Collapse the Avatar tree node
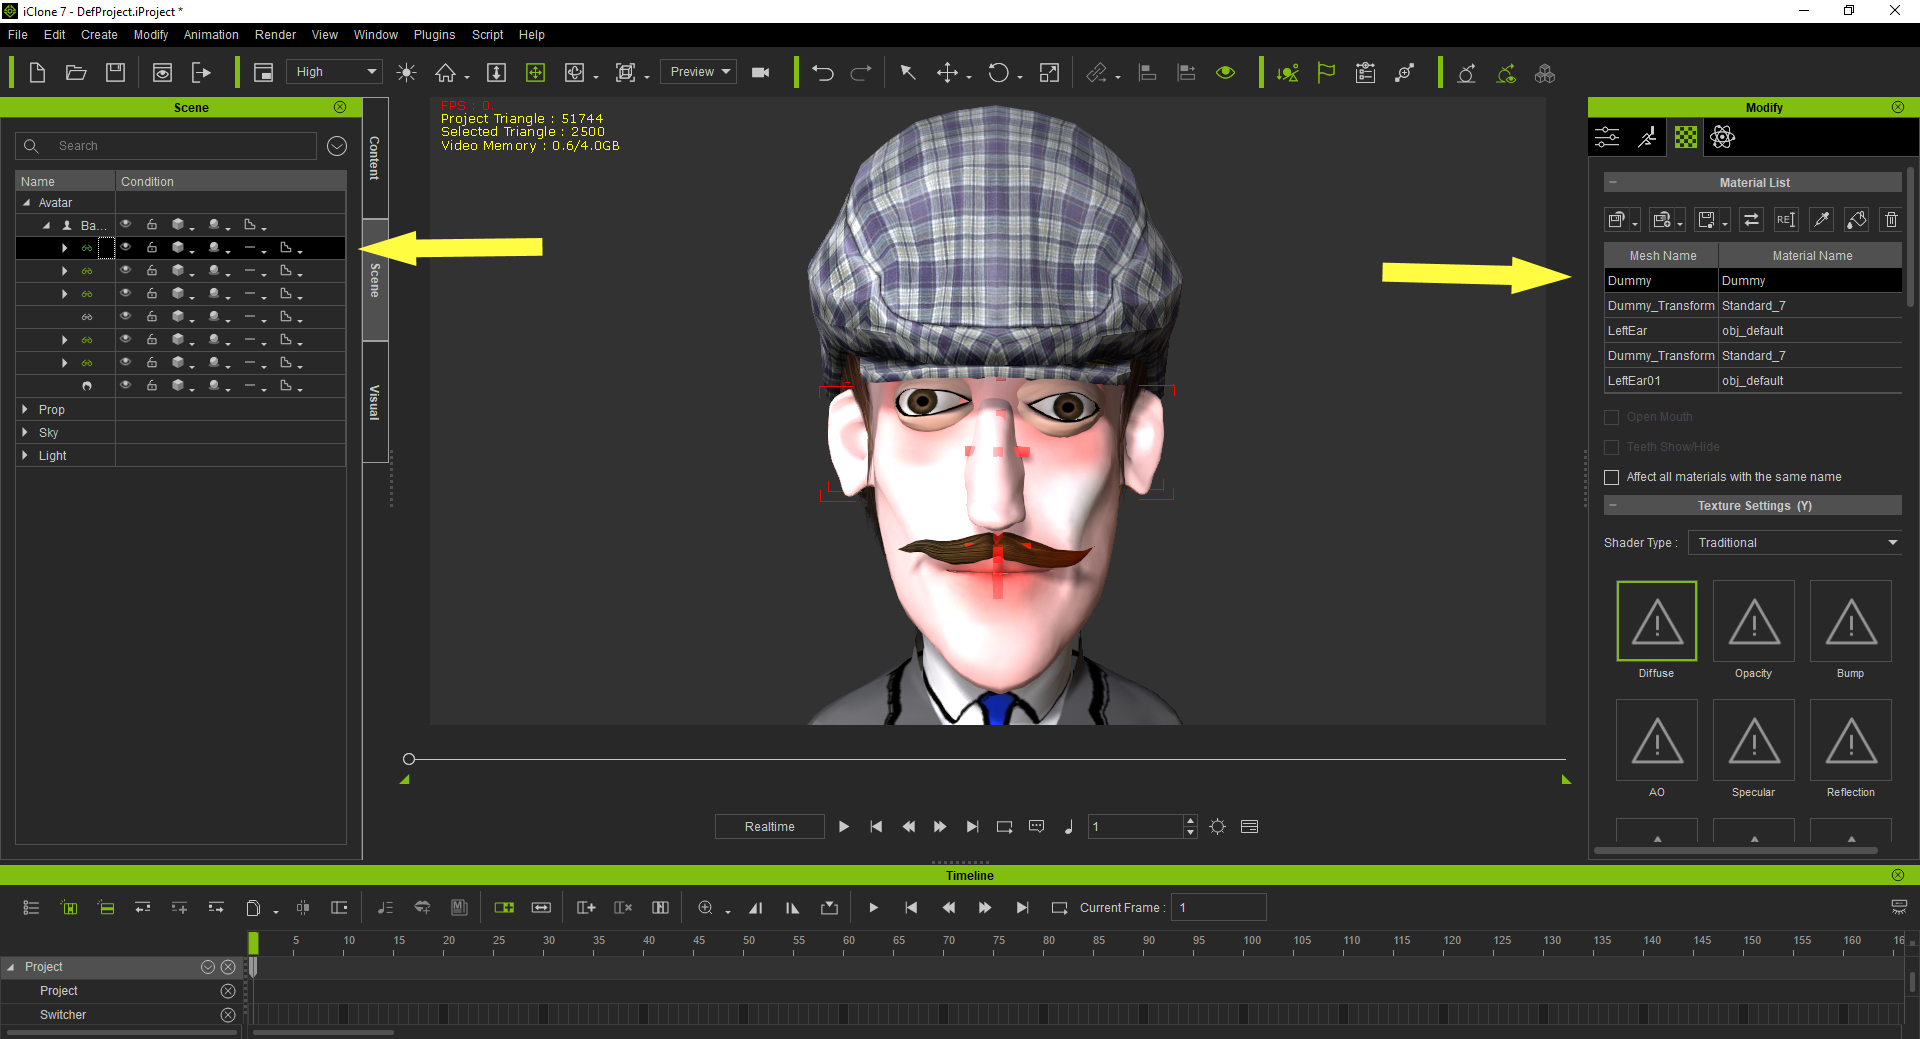The image size is (1920, 1039). [26, 203]
